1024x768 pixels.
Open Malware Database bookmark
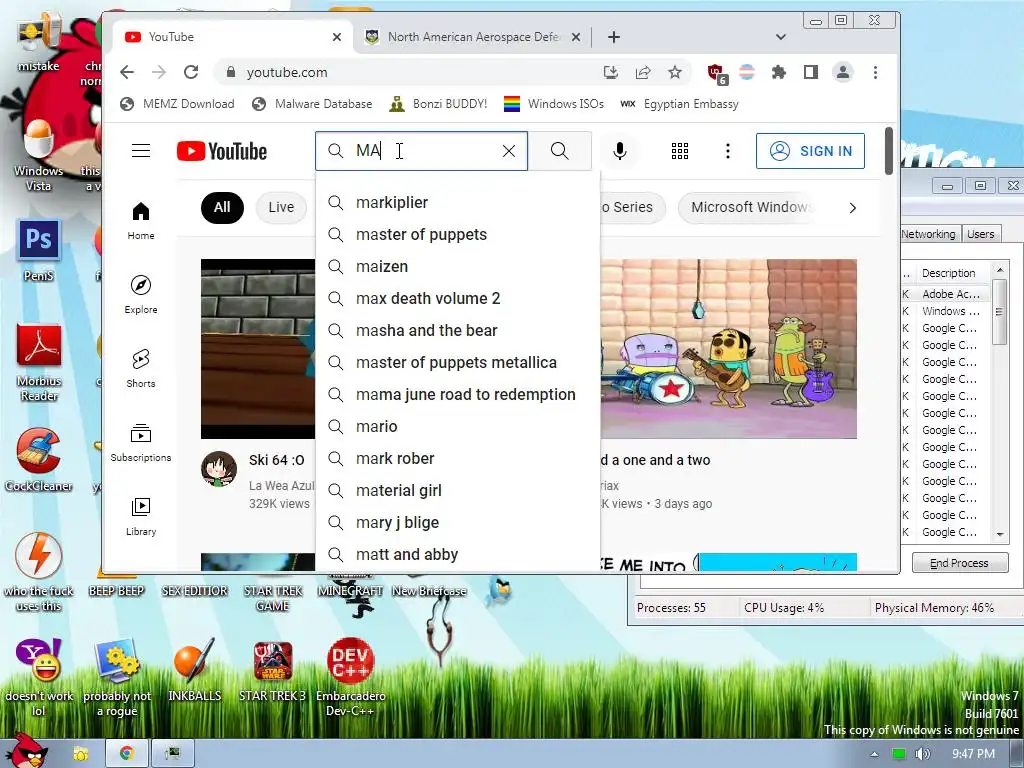coord(312,104)
